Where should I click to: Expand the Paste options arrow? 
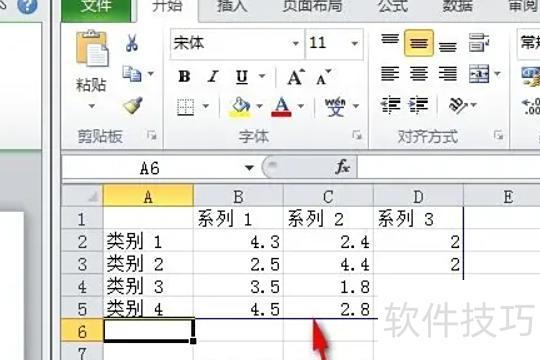click(x=92, y=106)
